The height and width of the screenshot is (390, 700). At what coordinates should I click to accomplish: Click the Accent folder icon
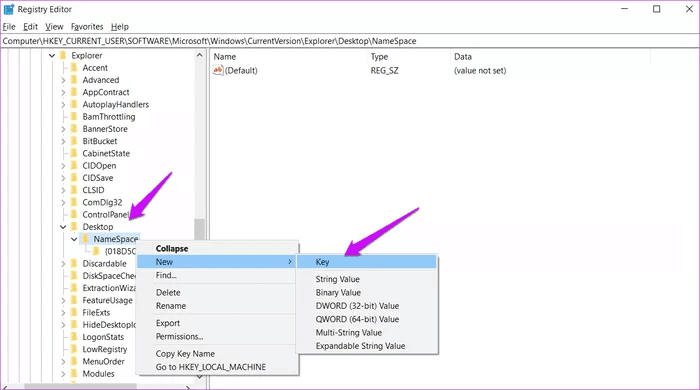pos(74,68)
